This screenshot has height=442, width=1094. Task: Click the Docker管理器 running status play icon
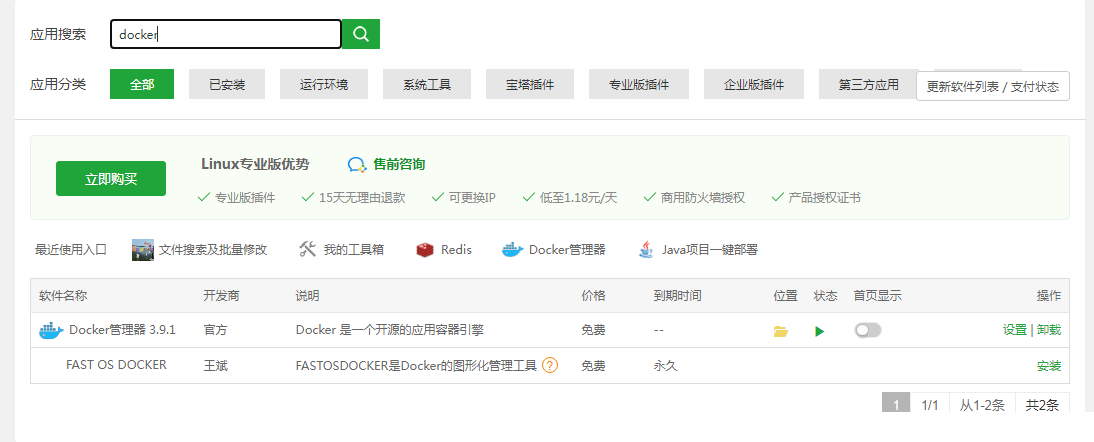tap(820, 332)
